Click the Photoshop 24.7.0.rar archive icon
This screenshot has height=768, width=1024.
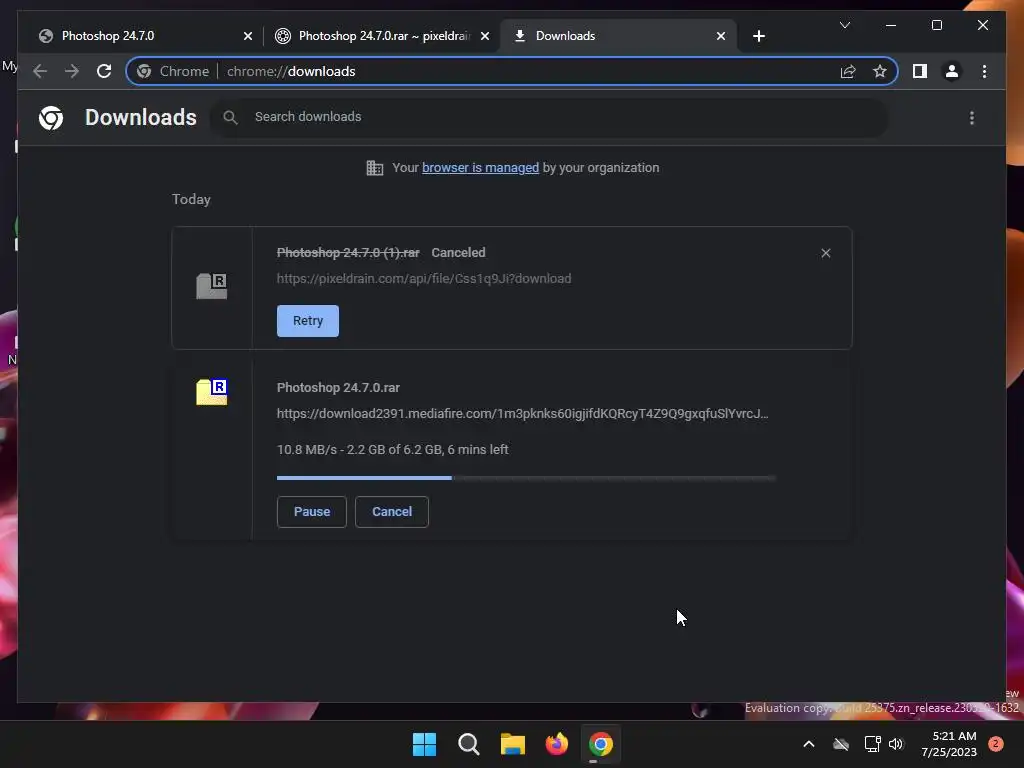tap(212, 392)
